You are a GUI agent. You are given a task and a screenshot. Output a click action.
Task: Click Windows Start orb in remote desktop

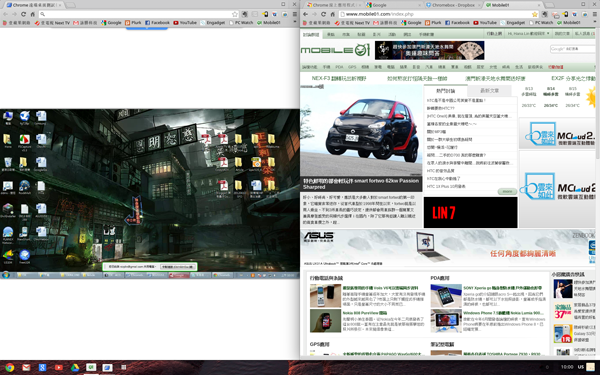pos(5,275)
